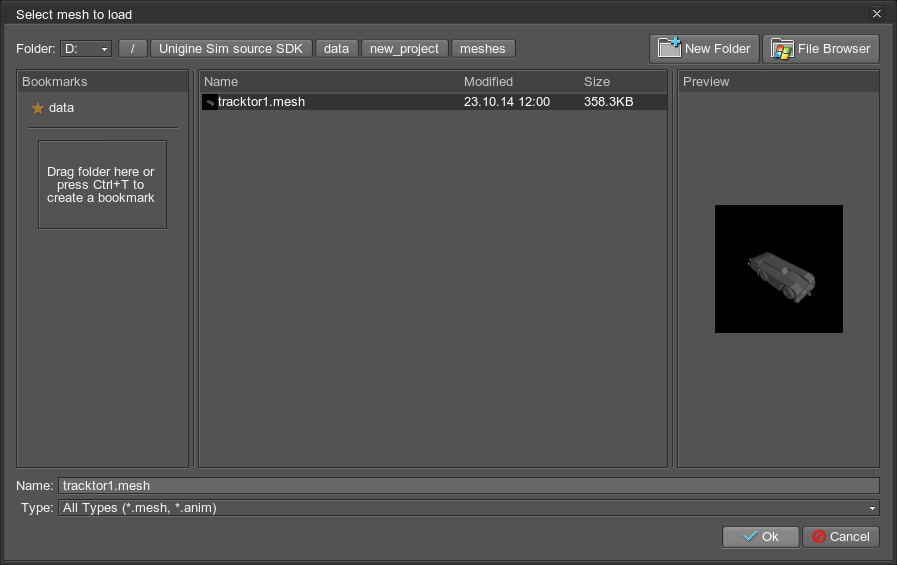Navigate to meshes path segment
The width and height of the screenshot is (897, 565).
pos(483,49)
